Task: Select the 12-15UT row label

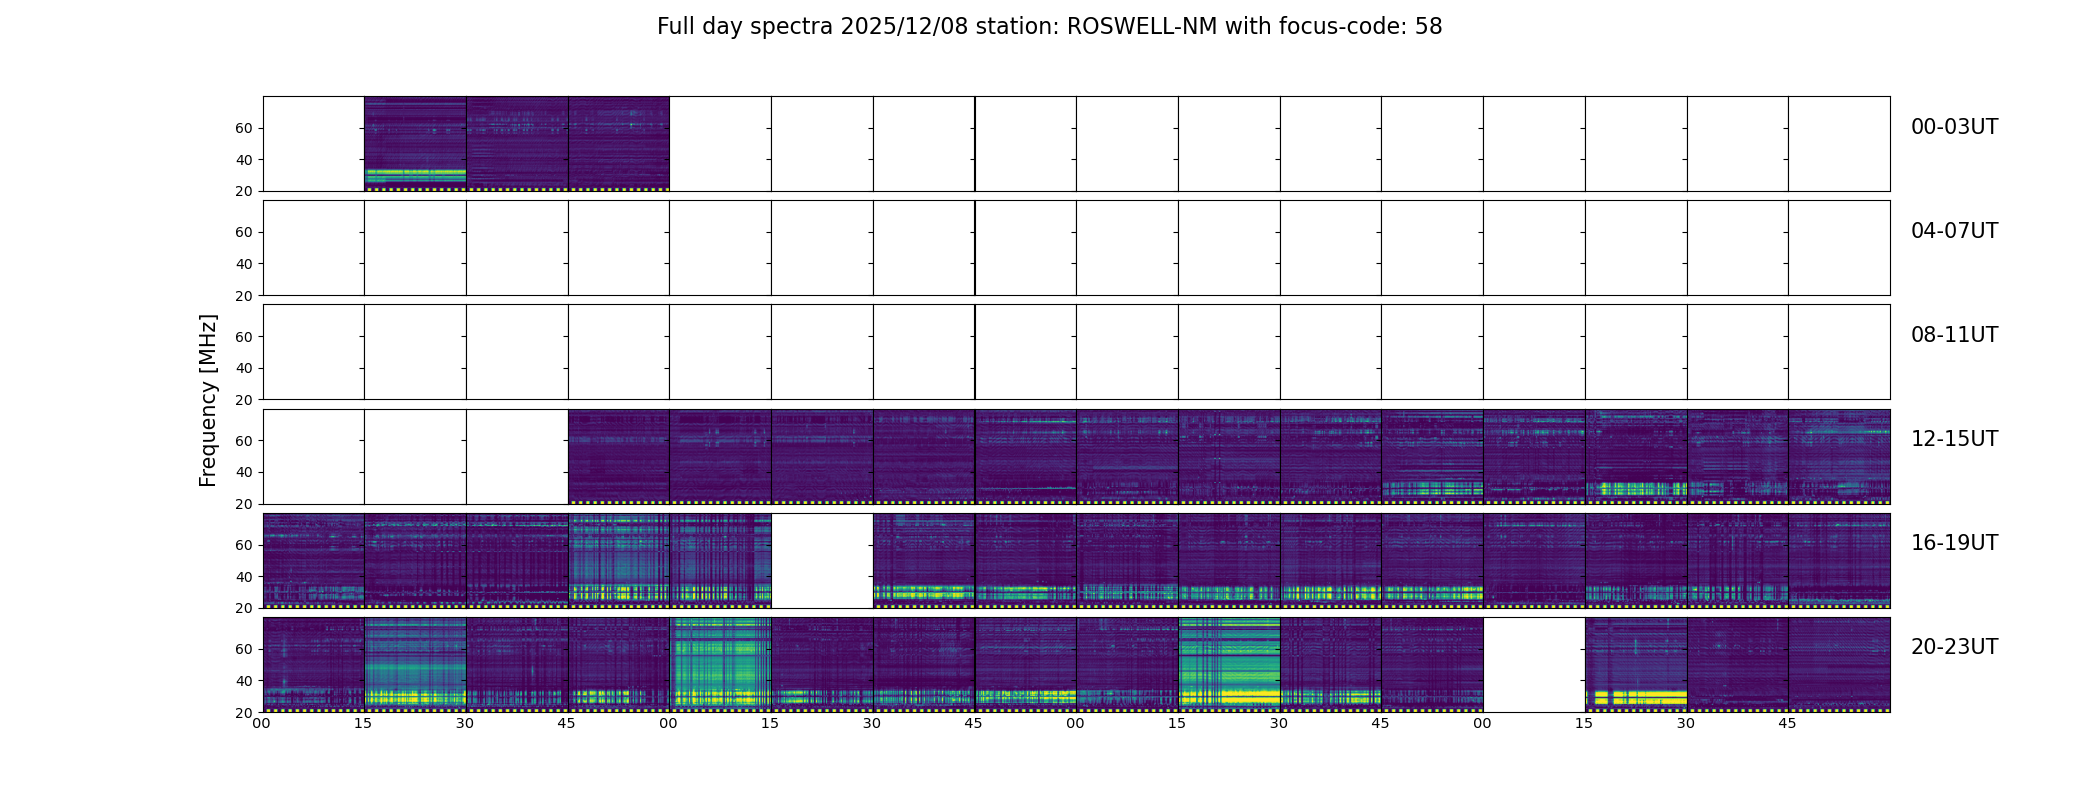Action: point(1954,439)
